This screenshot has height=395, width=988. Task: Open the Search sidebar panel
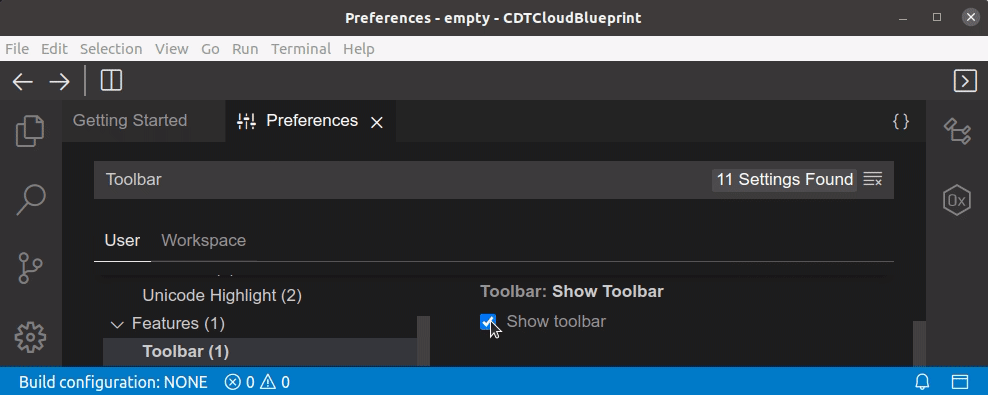(30, 200)
